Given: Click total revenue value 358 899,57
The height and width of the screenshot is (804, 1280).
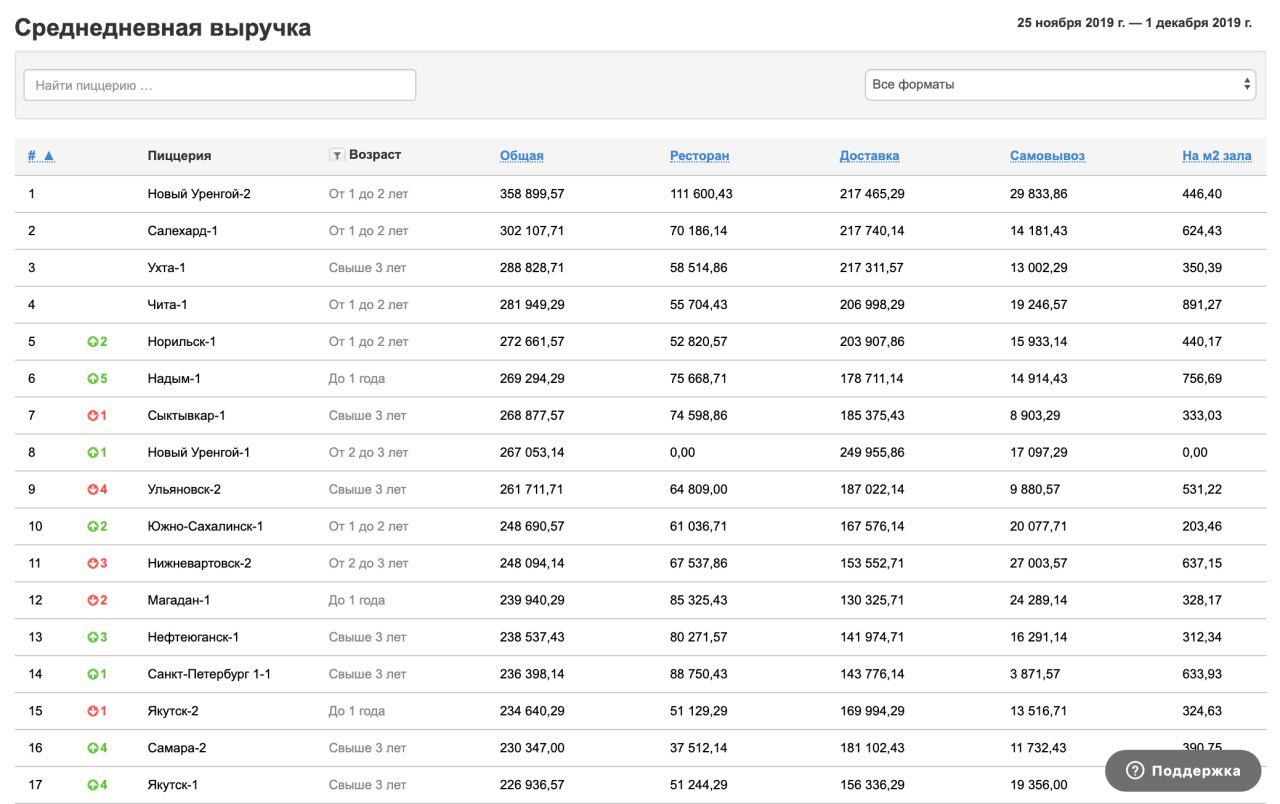Looking at the screenshot, I should coord(532,194).
